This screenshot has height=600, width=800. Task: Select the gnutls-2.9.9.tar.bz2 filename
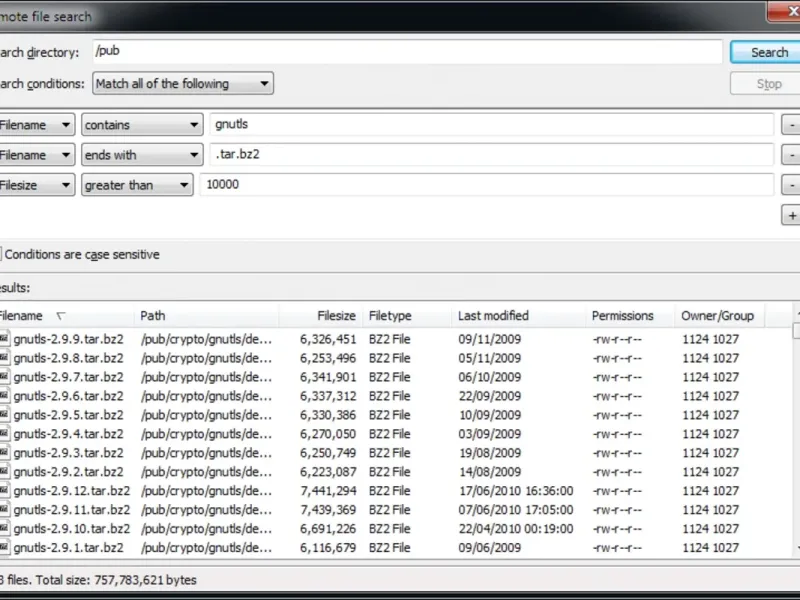[68, 339]
